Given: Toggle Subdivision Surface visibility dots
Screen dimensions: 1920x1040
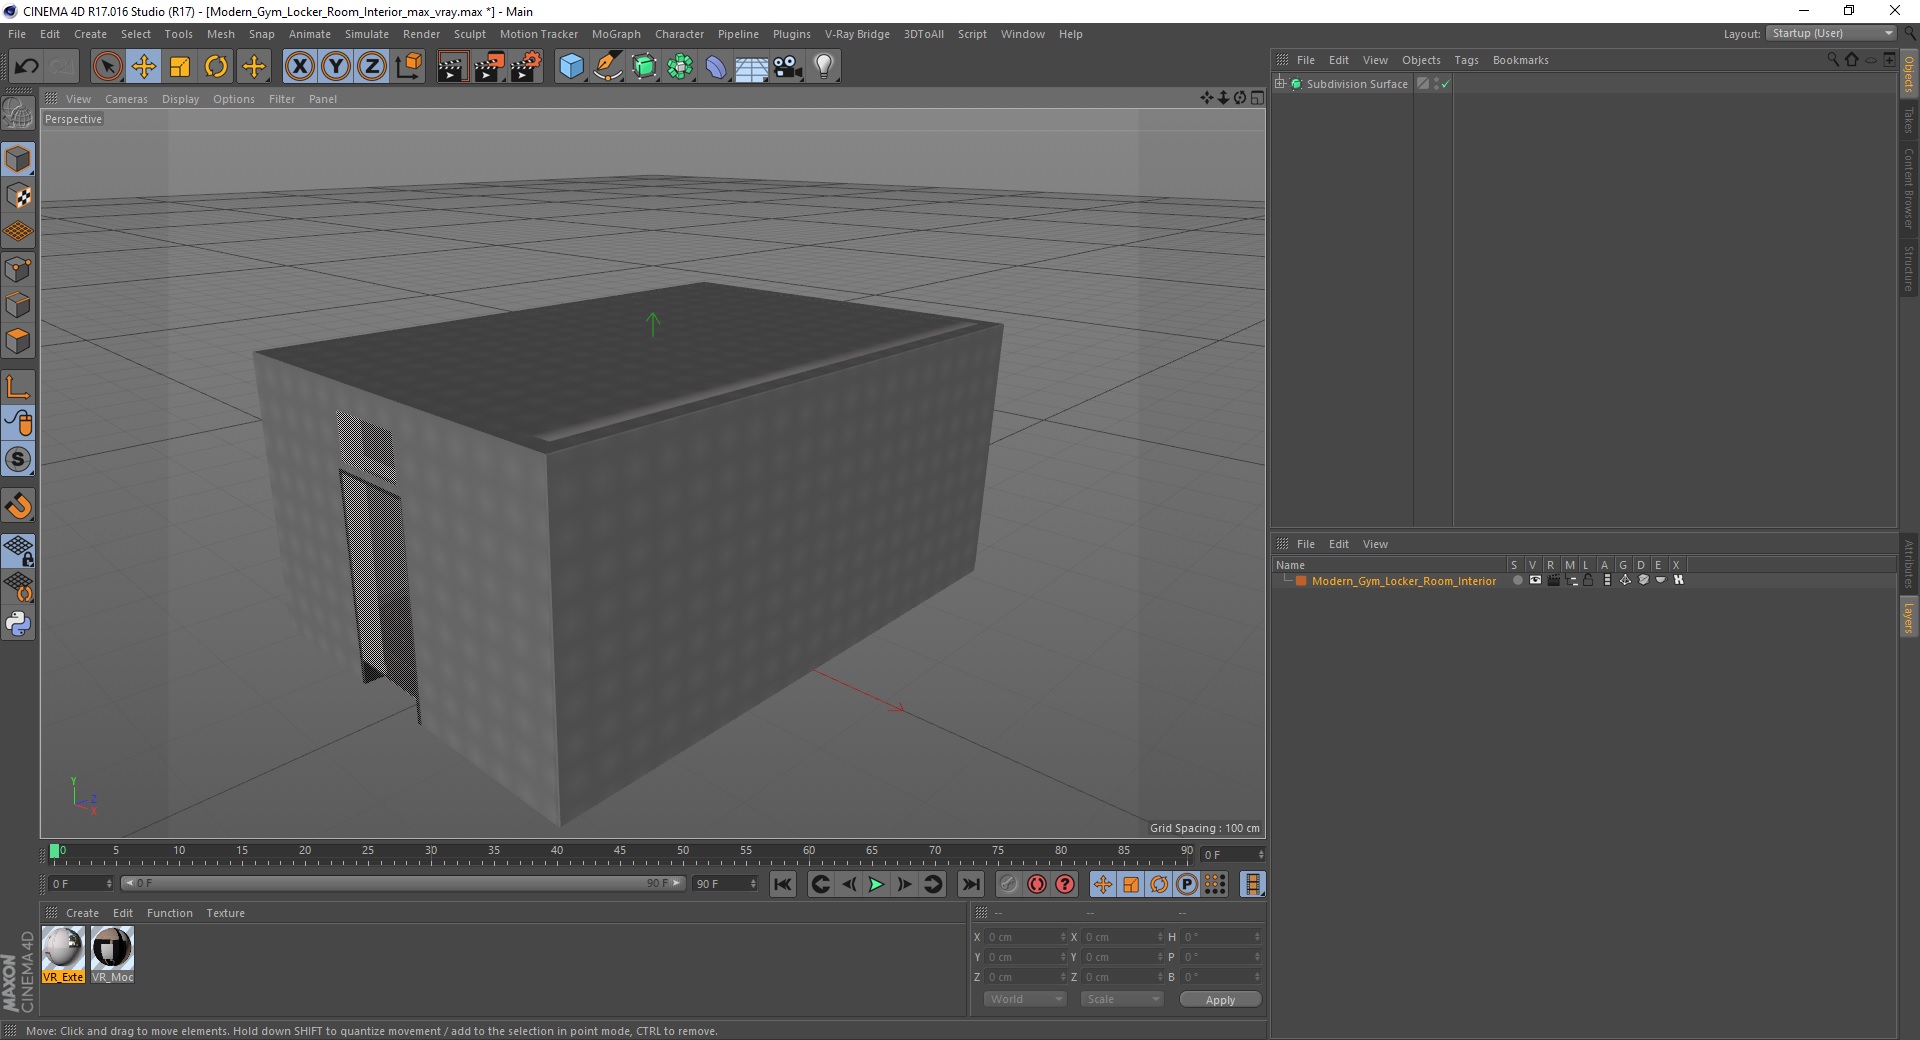Looking at the screenshot, I should click(1437, 84).
